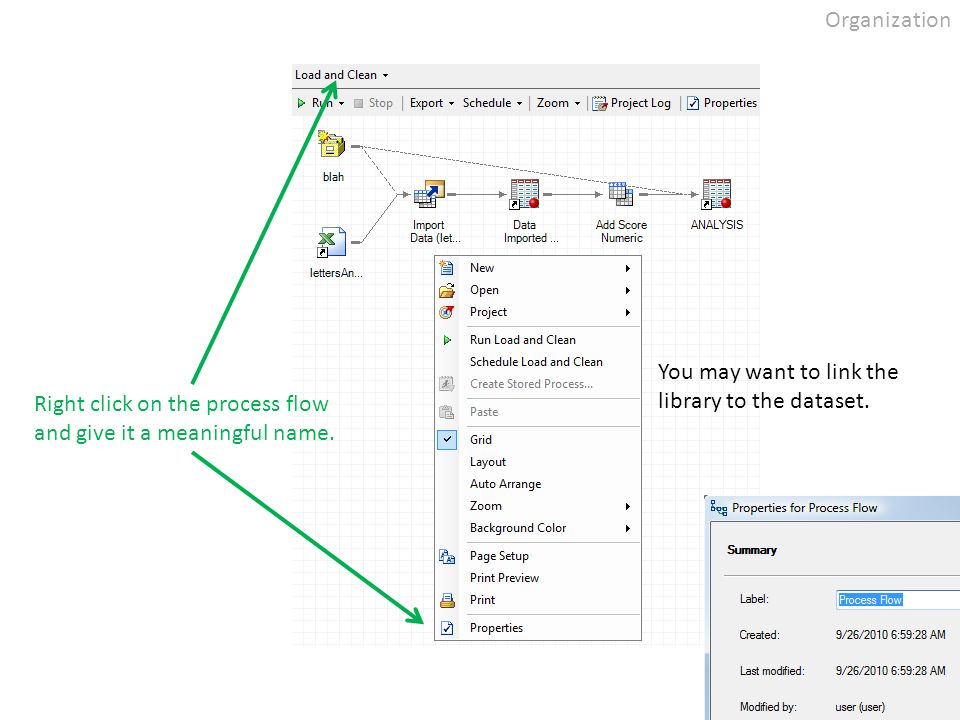This screenshot has width=960, height=720.
Task: Click the blah node label
Action: tap(333, 177)
